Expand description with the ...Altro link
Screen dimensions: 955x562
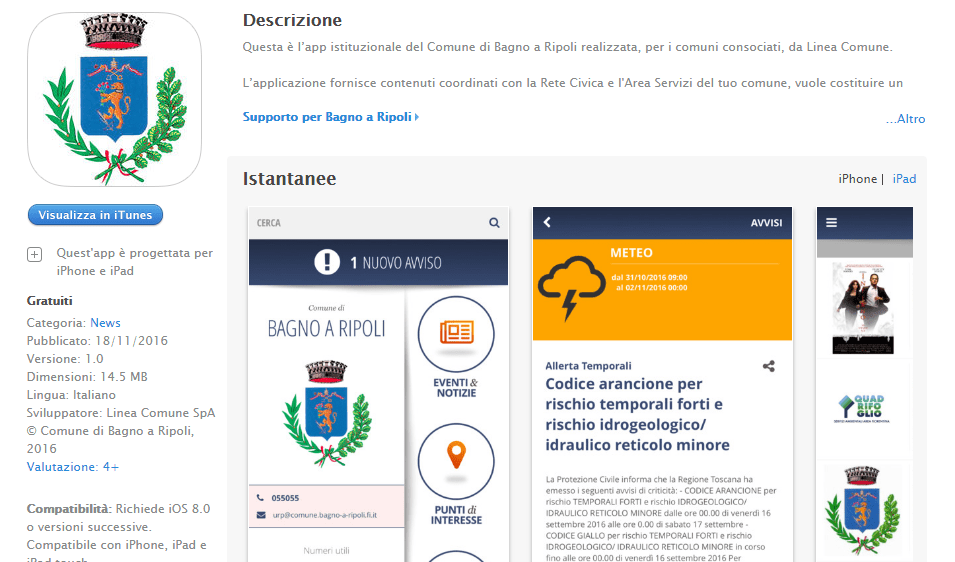(x=905, y=119)
